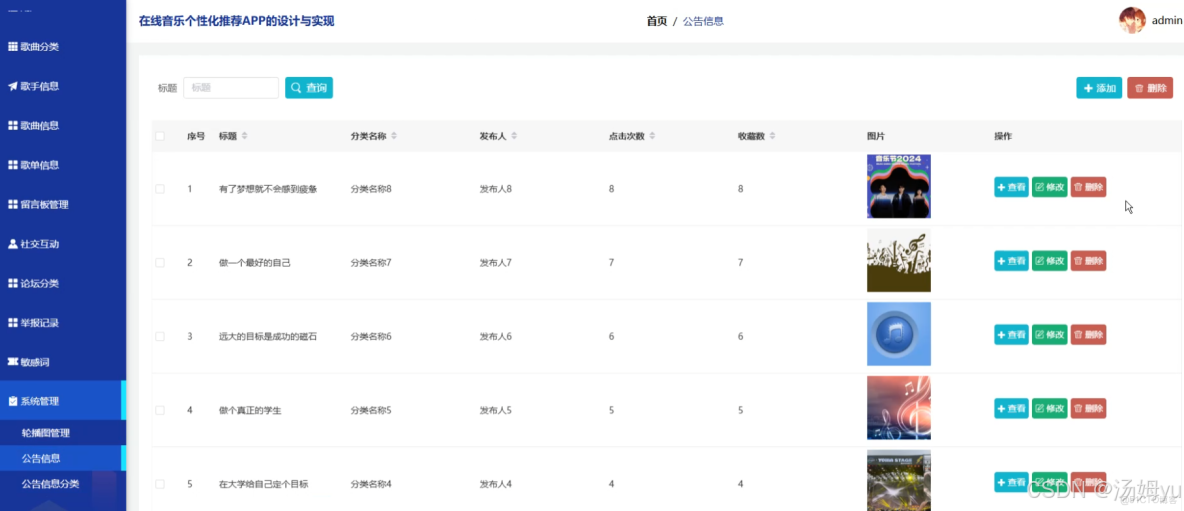The height and width of the screenshot is (511, 1184).
Task: Open the concert stage thumbnail in row 5
Action: 899,480
